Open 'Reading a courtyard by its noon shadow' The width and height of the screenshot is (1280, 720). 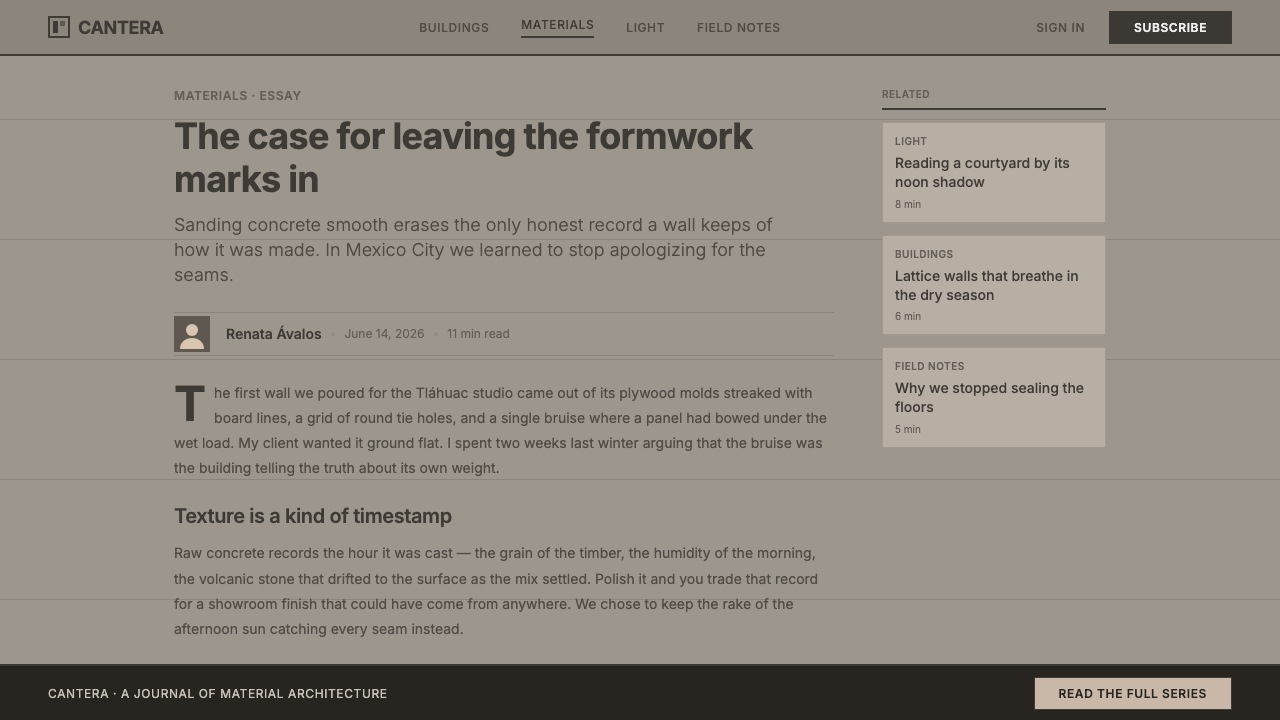[x=993, y=172]
